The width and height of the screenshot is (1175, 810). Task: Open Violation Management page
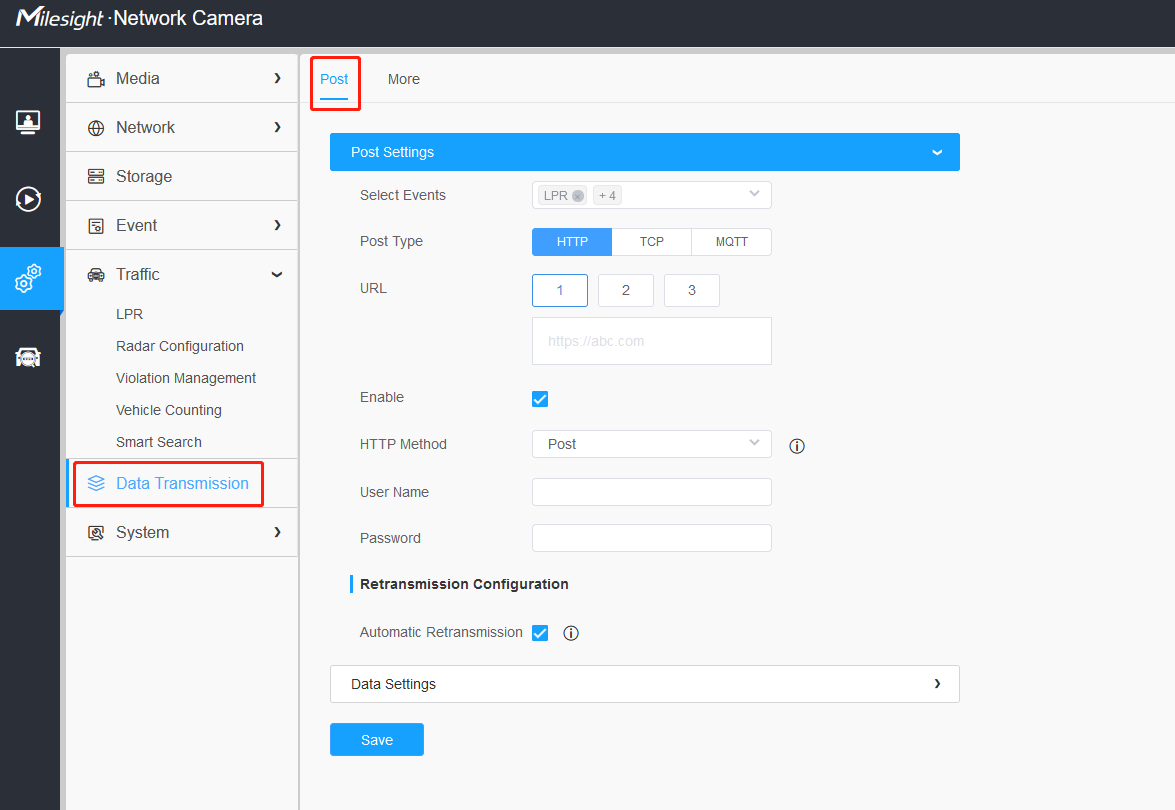pyautogui.click(x=186, y=378)
